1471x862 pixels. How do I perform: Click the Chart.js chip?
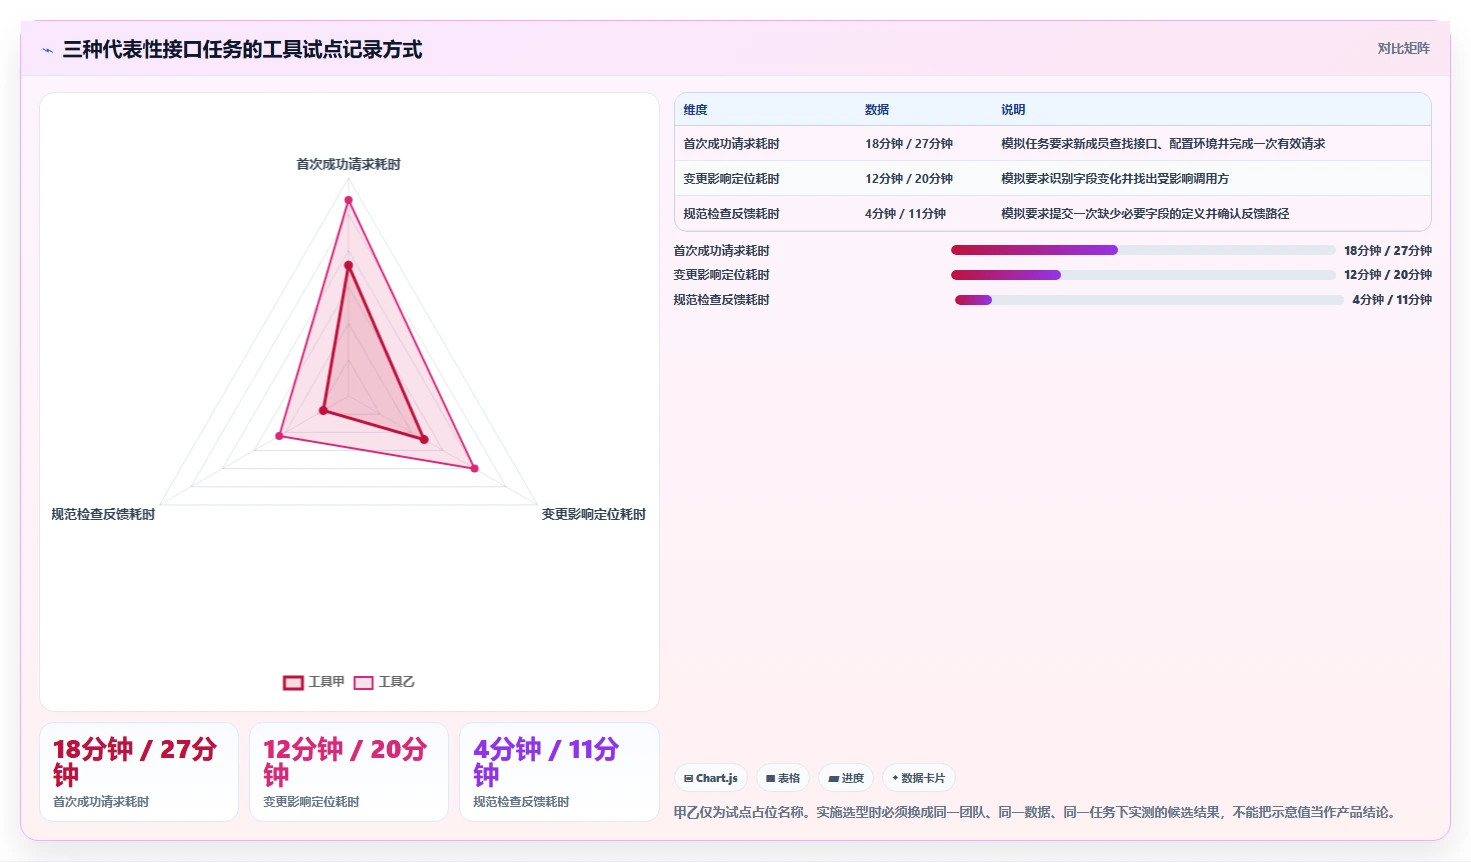click(711, 778)
